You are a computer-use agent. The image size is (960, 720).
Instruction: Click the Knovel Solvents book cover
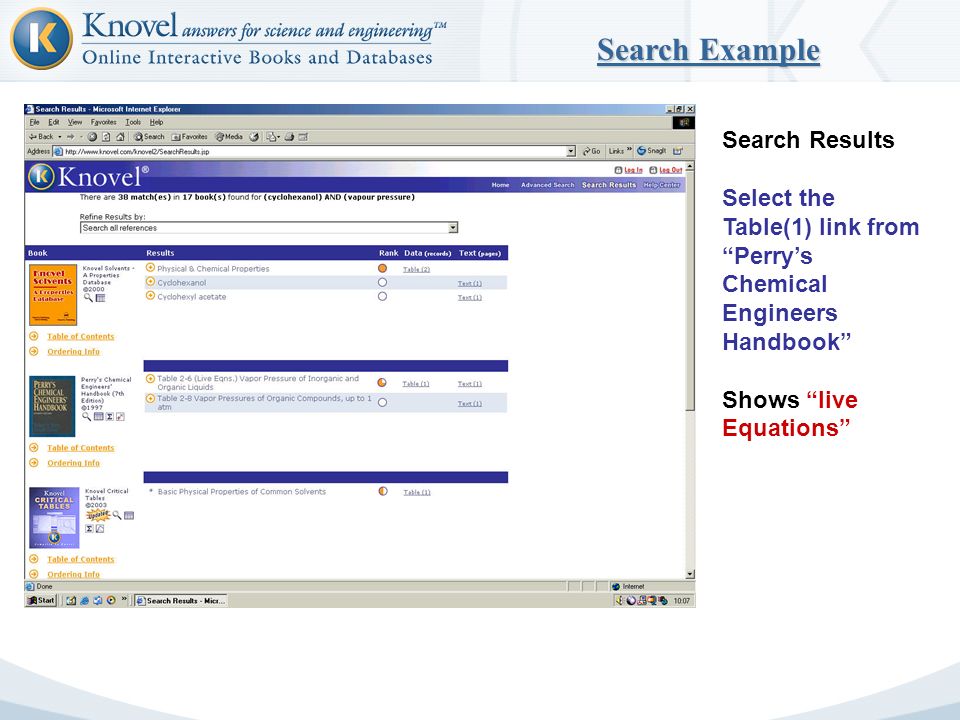(53, 294)
